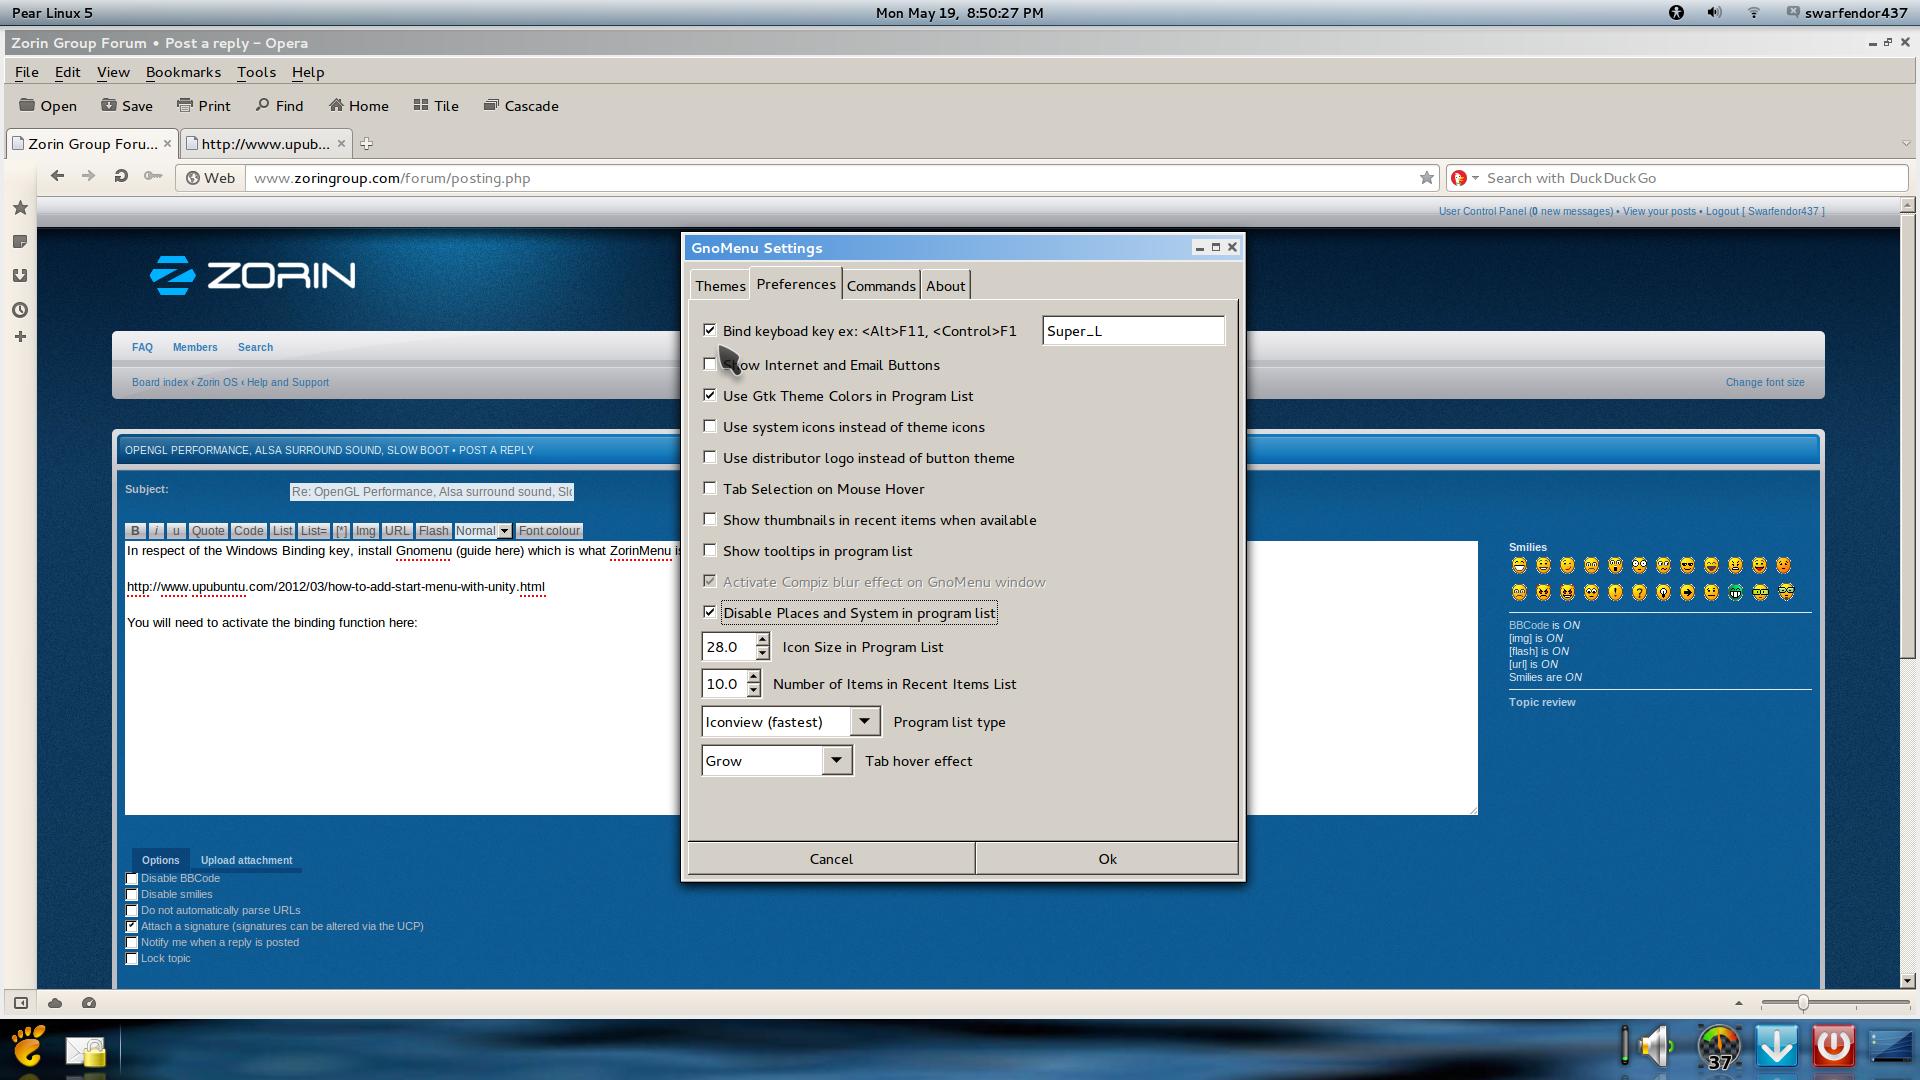Screen dimensions: 1920x1080
Task: Enable Use distributor logo instead of button theme
Action: [x=710, y=457]
